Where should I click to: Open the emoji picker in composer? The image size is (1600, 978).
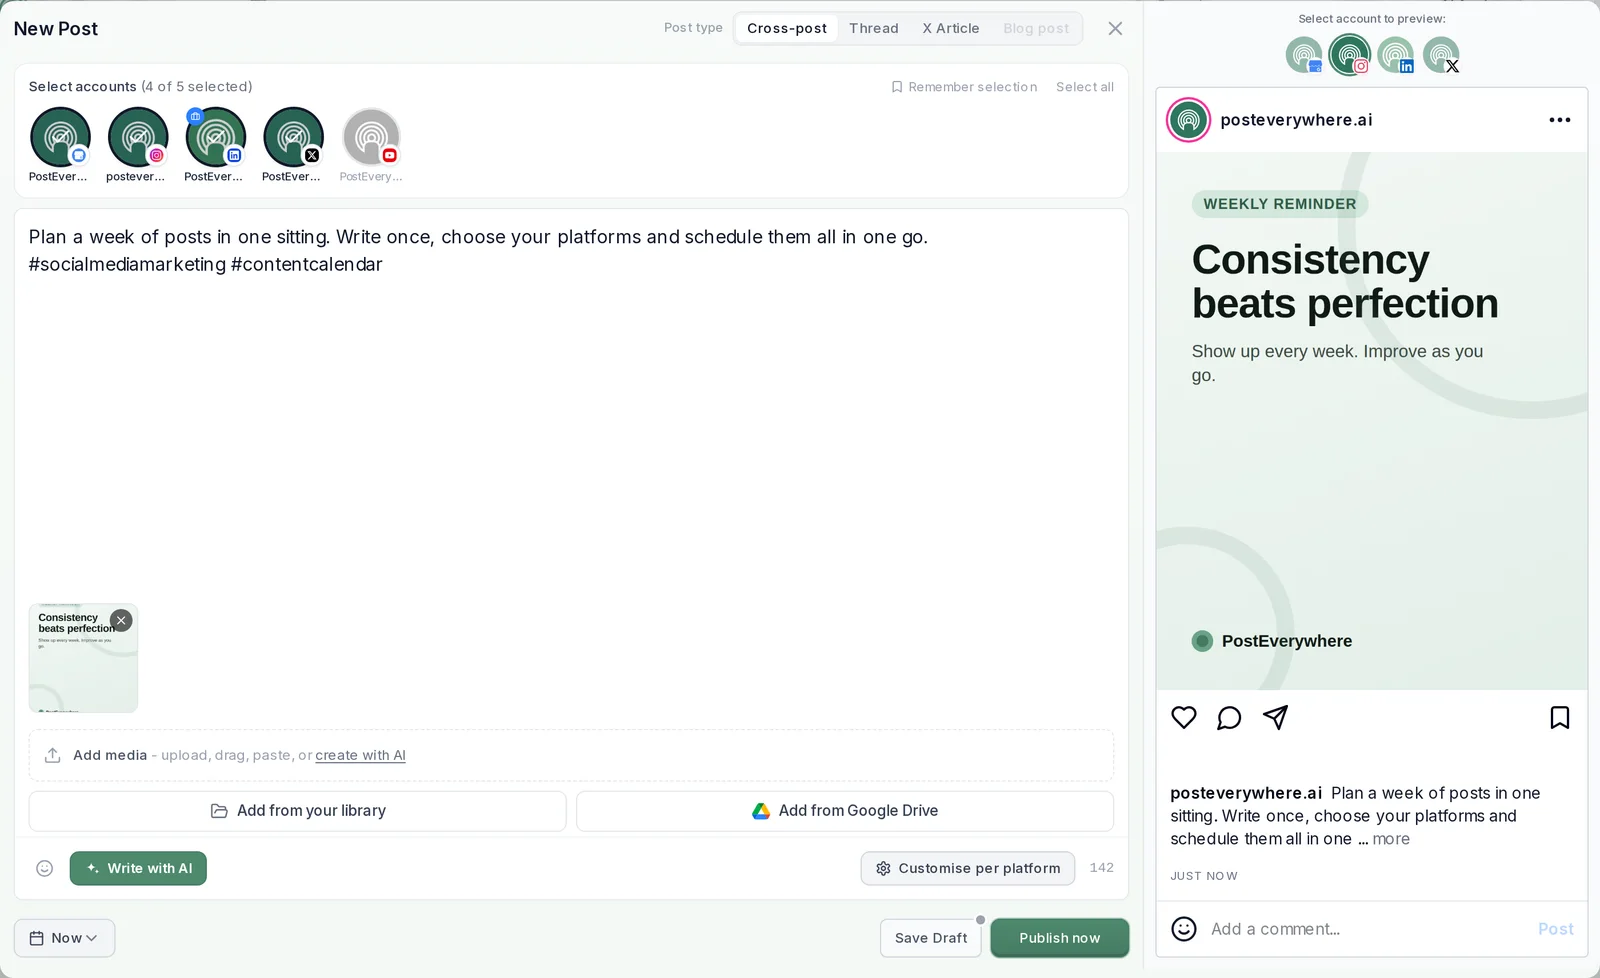[x=44, y=868]
